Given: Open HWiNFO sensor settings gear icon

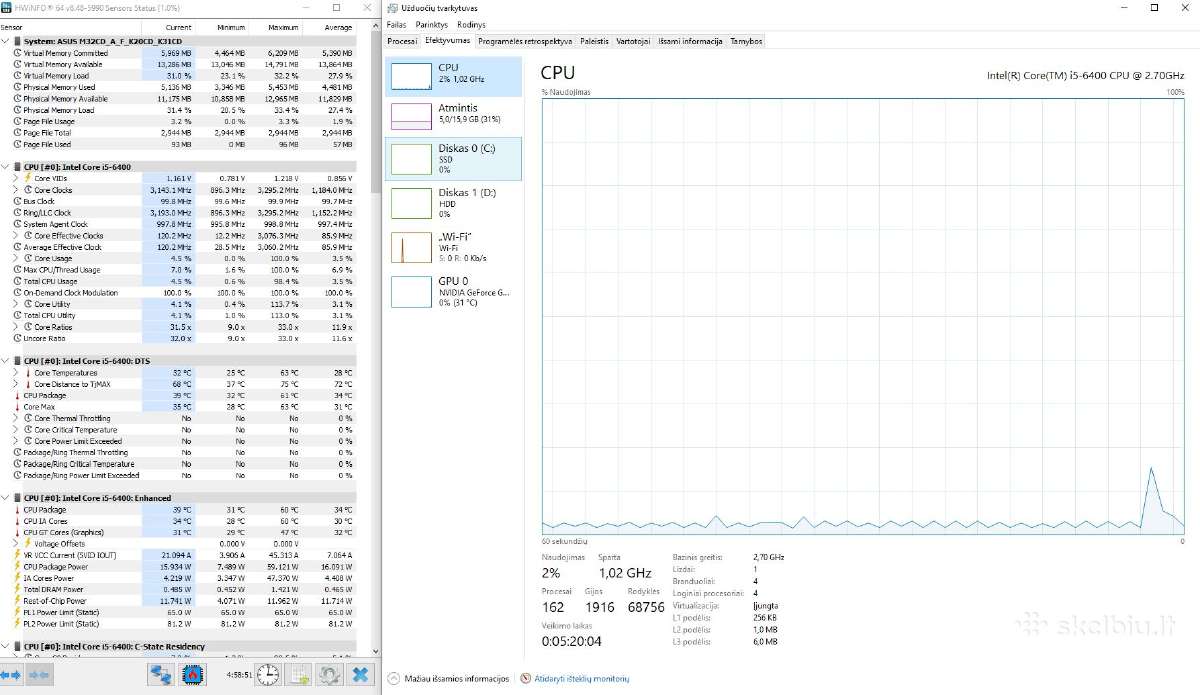Looking at the screenshot, I should (x=330, y=674).
